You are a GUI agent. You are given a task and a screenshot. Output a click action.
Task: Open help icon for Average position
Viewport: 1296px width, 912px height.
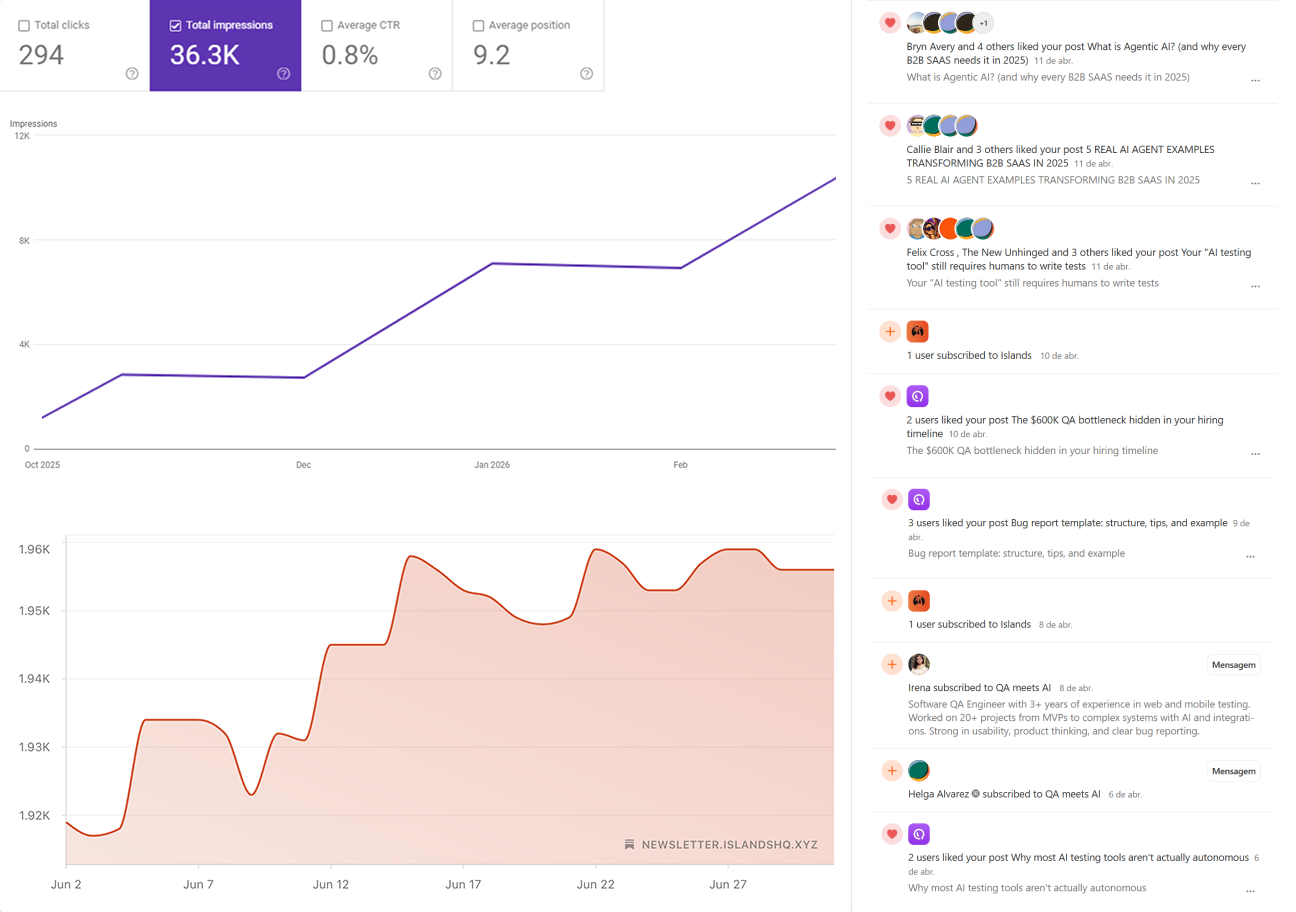coord(586,73)
